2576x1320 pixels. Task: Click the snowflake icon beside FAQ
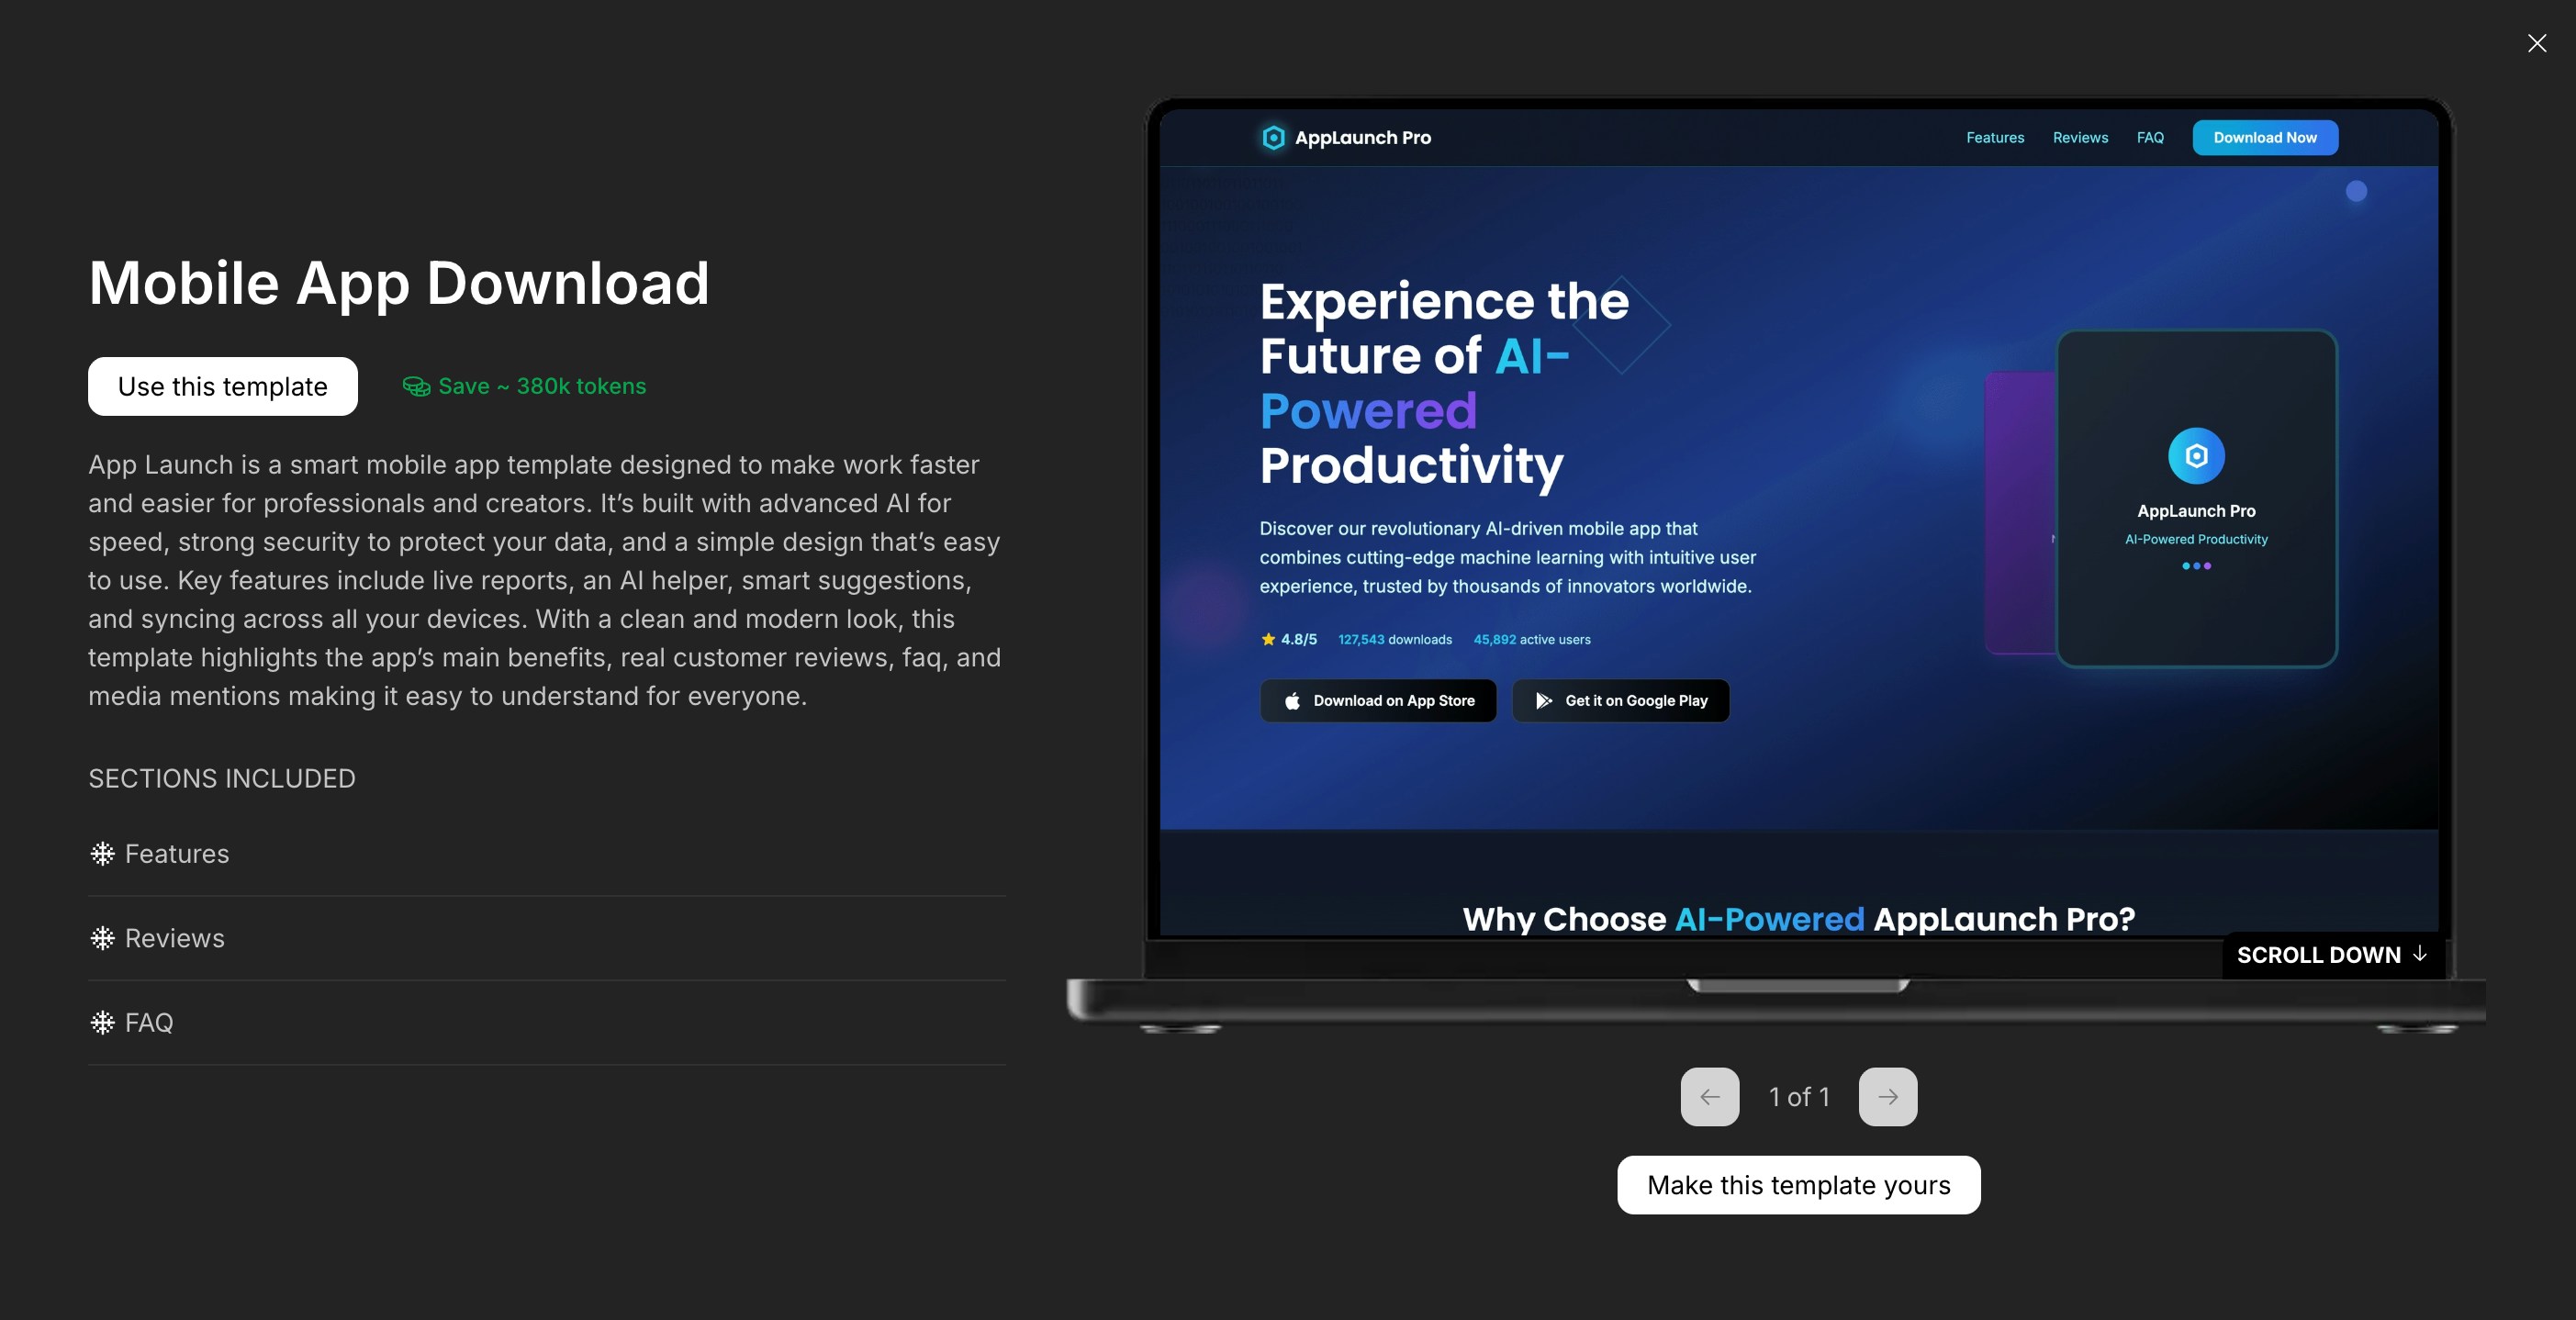coord(102,1023)
